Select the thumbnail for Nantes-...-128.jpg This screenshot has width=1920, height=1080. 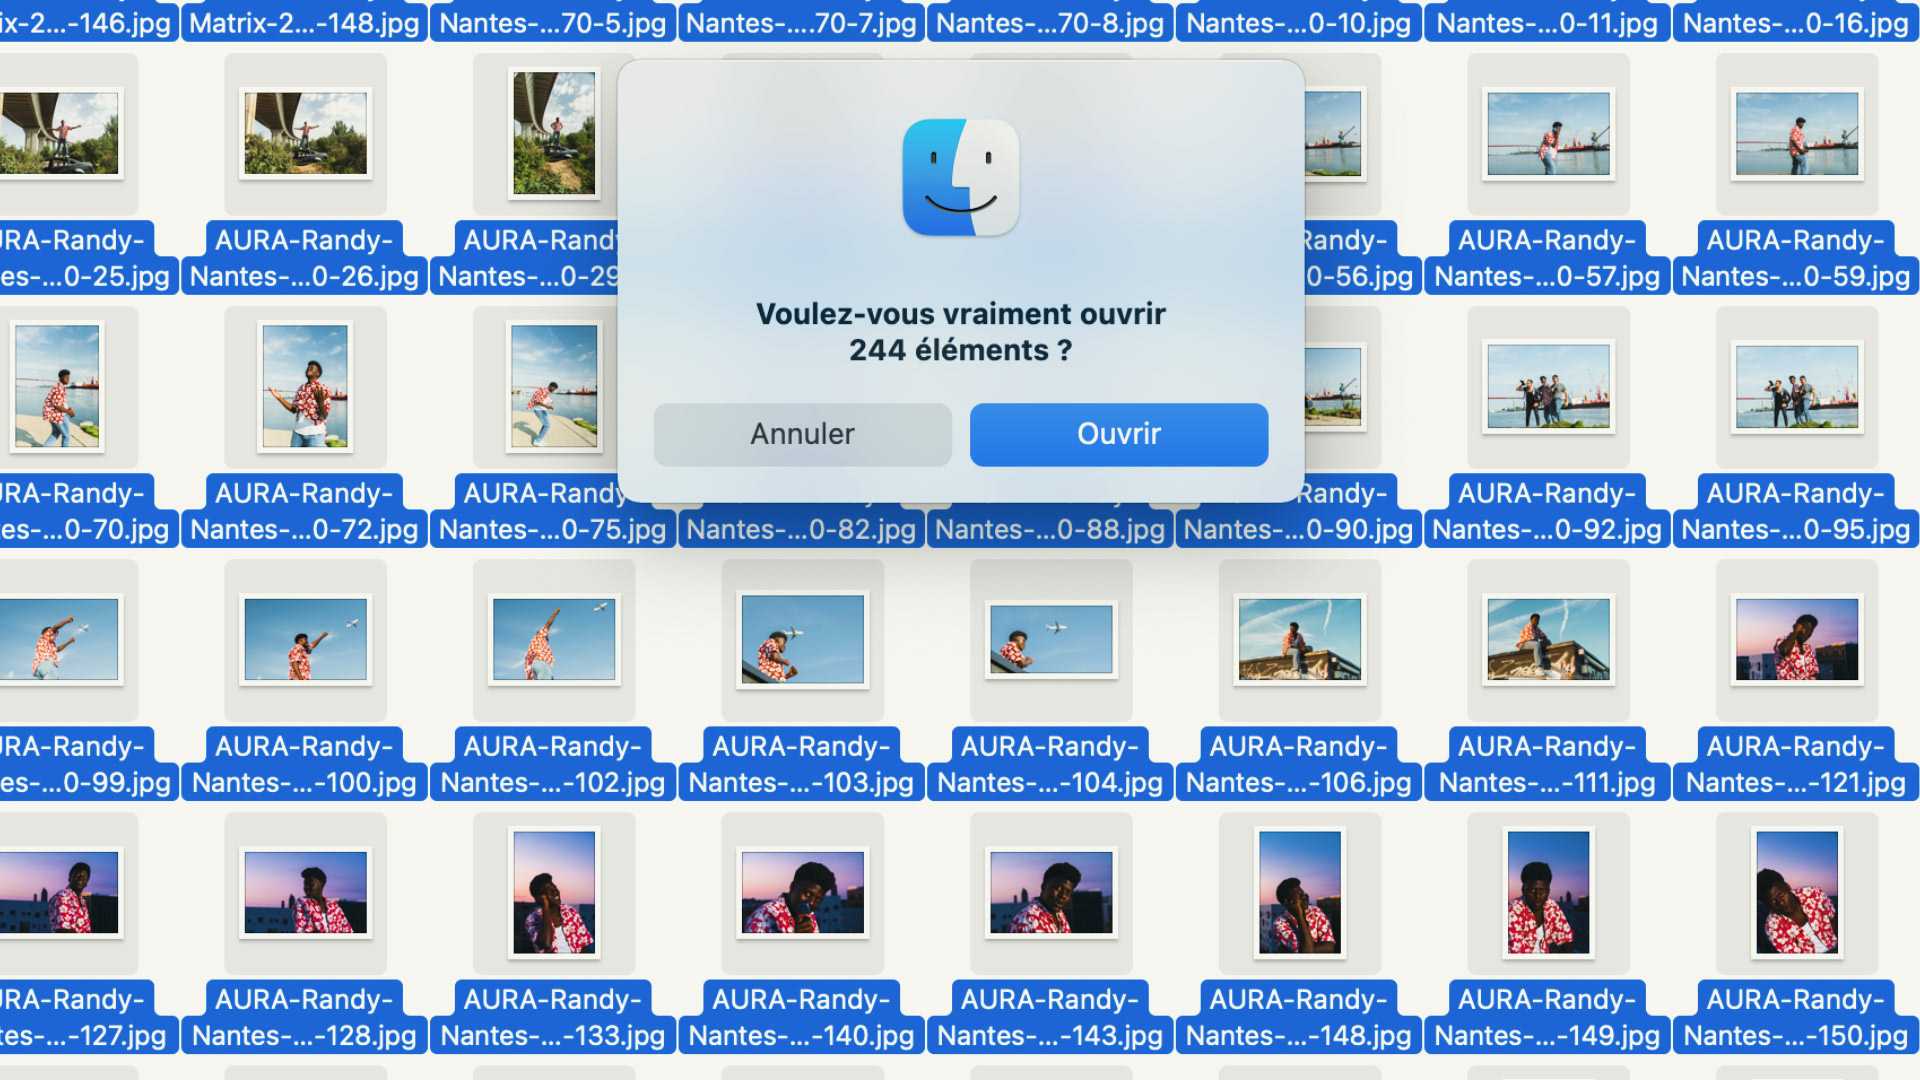point(305,892)
